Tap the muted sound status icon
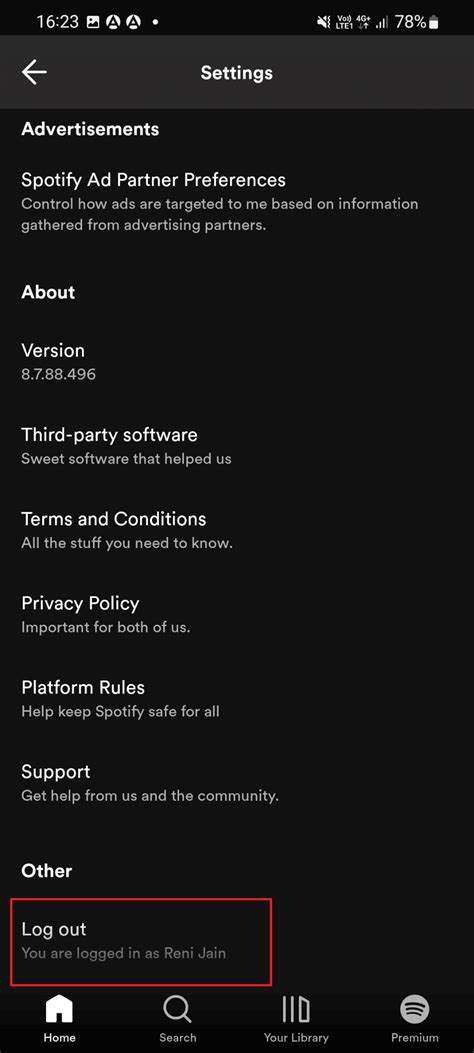Screen dimensions: 474x1053 coord(324,23)
